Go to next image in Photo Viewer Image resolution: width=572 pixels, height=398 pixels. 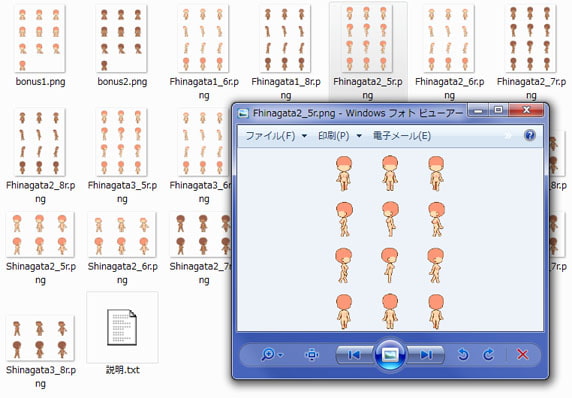(x=425, y=355)
